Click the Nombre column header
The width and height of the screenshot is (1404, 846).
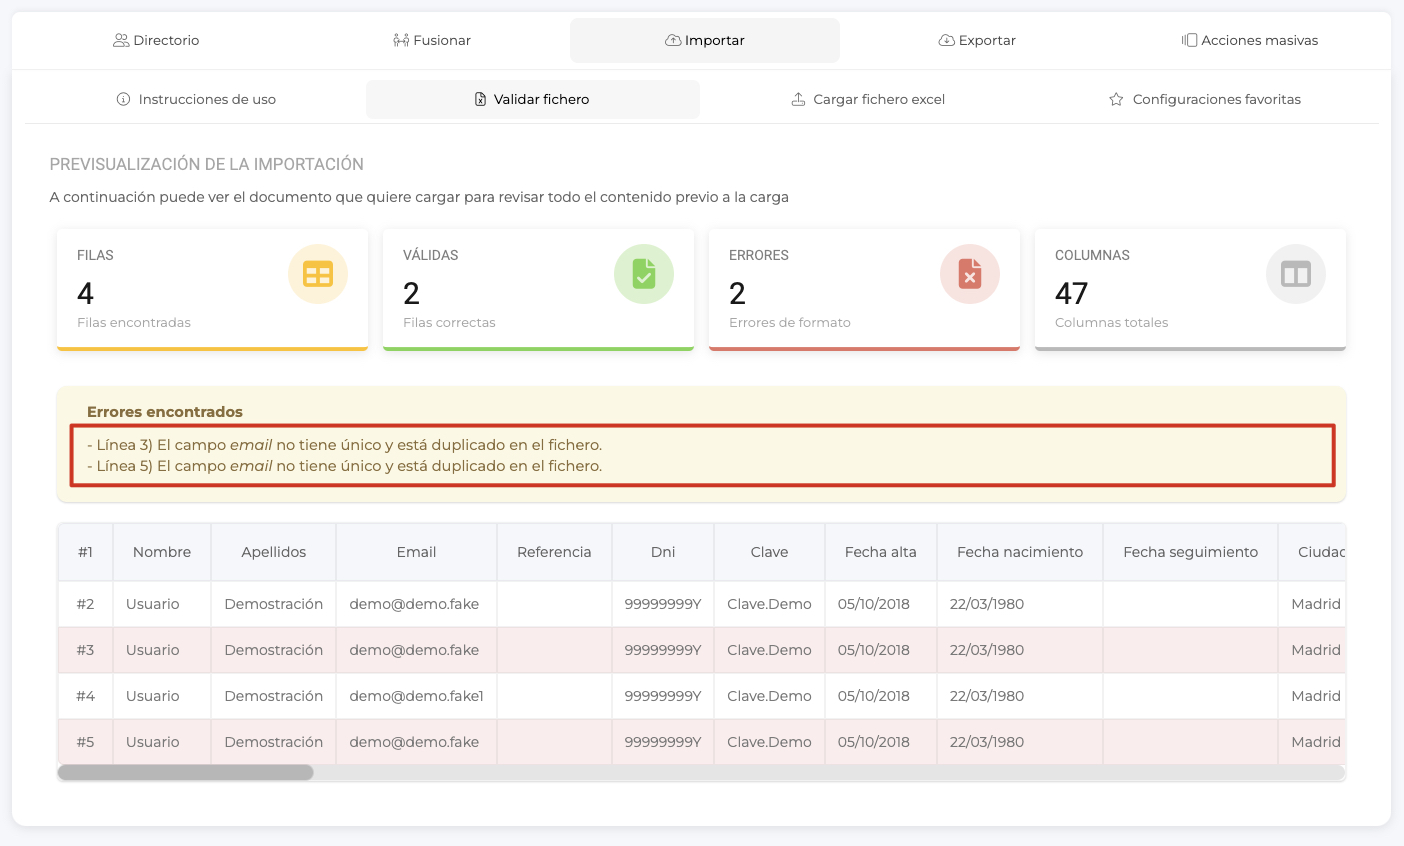pos(162,552)
